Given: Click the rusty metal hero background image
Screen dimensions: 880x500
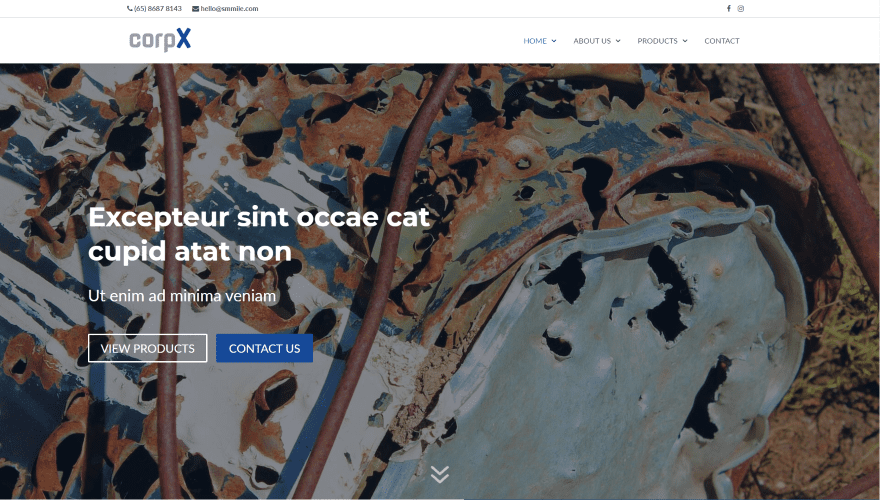Looking at the screenshot, I should coord(617,337).
